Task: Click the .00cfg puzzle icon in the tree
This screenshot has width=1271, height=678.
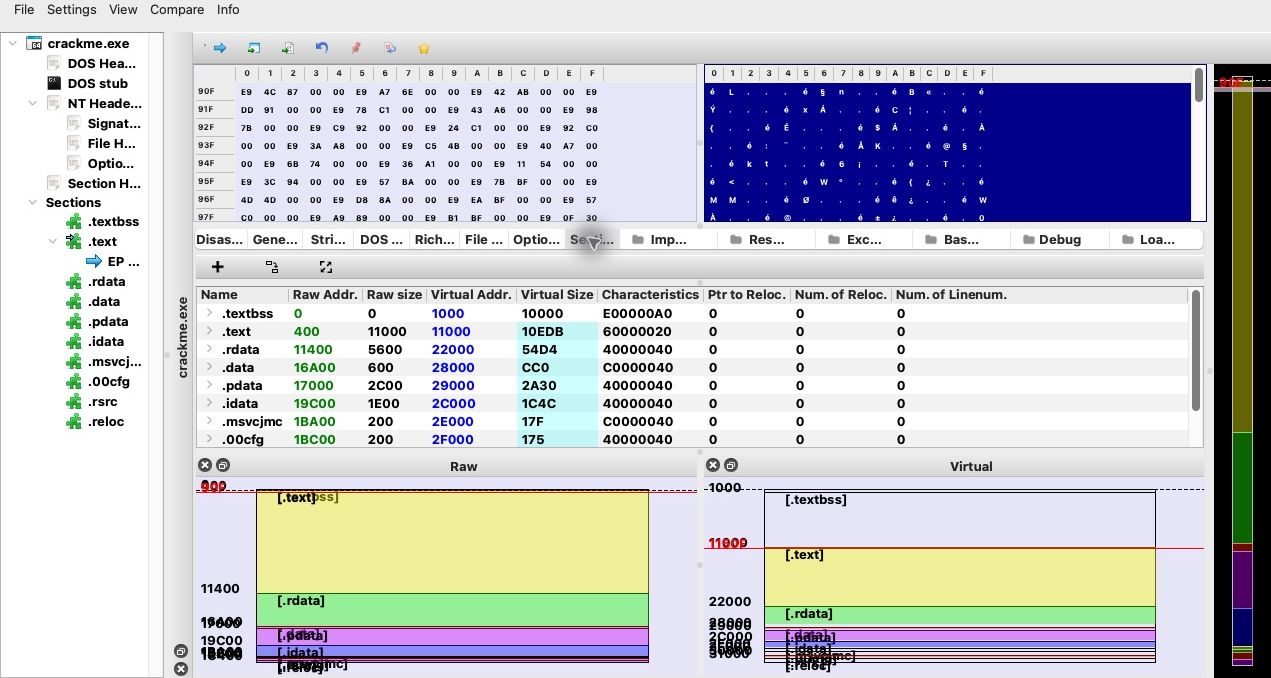Action: pyautogui.click(x=74, y=381)
